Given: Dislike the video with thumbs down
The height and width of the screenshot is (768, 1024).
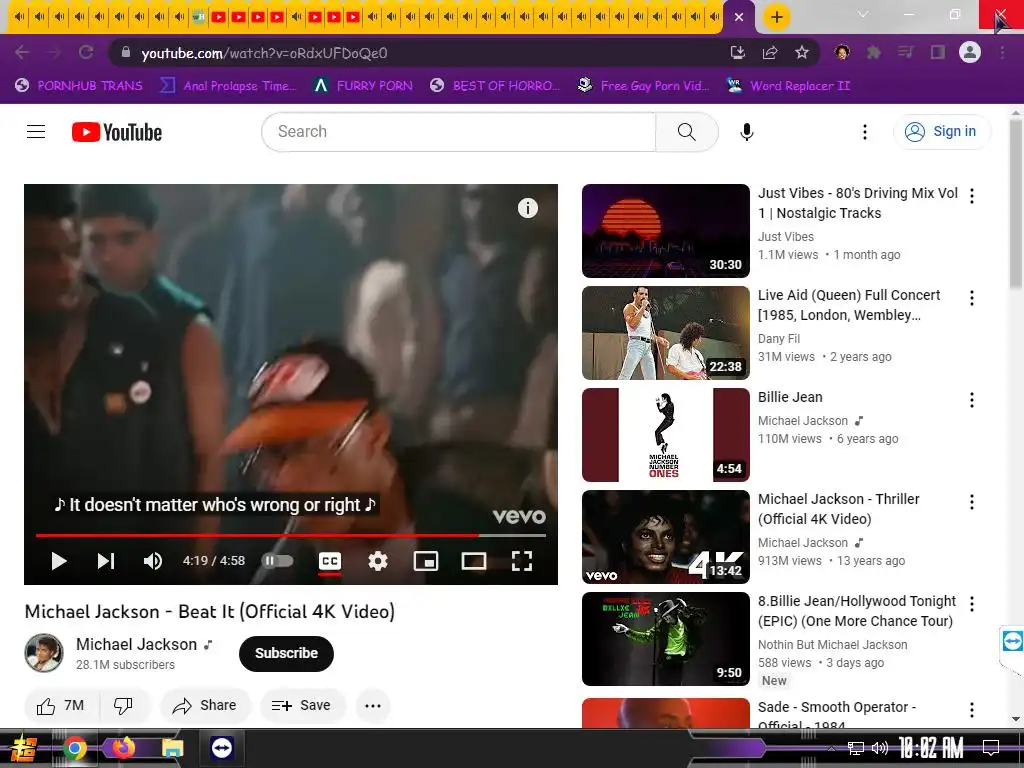Looking at the screenshot, I should pos(123,705).
